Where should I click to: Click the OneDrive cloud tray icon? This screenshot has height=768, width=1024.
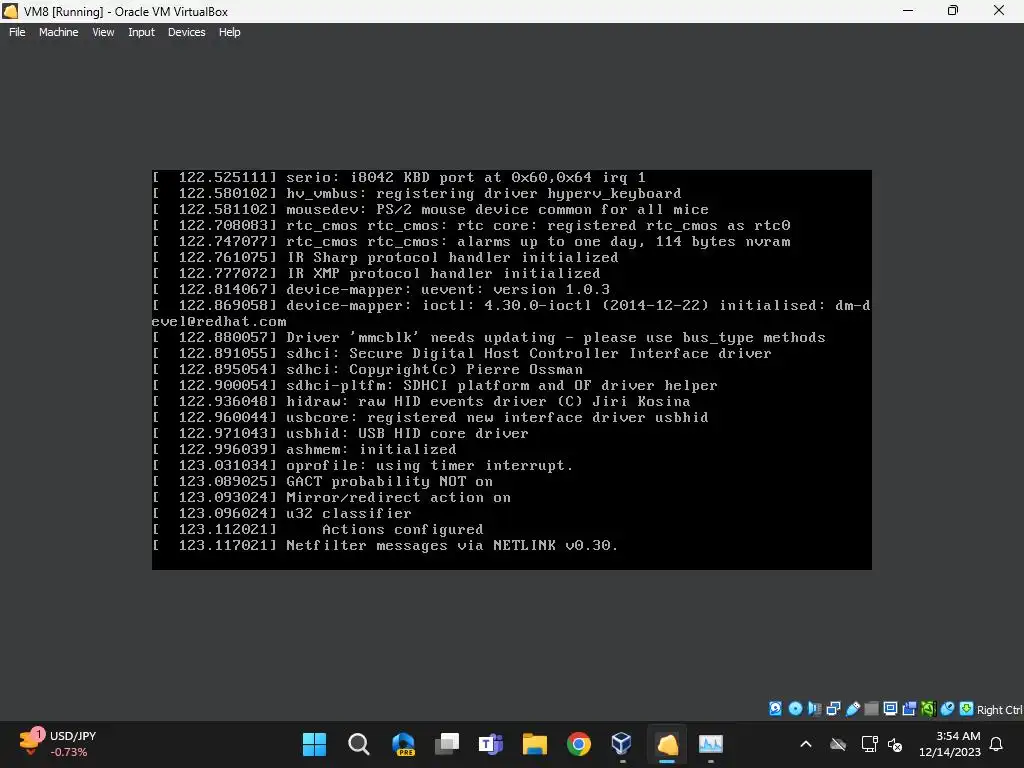838,744
